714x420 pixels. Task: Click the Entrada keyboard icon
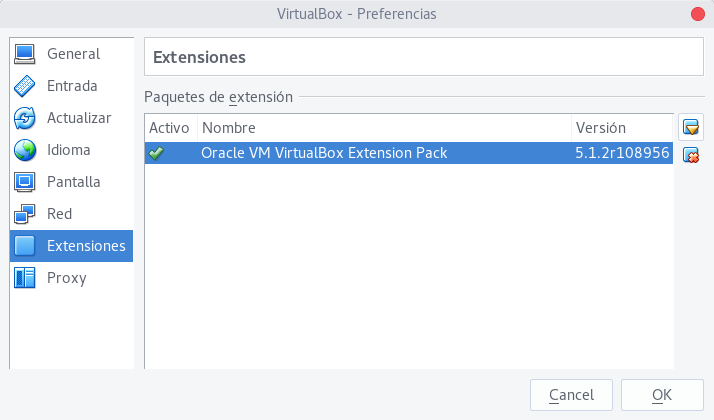click(25, 86)
